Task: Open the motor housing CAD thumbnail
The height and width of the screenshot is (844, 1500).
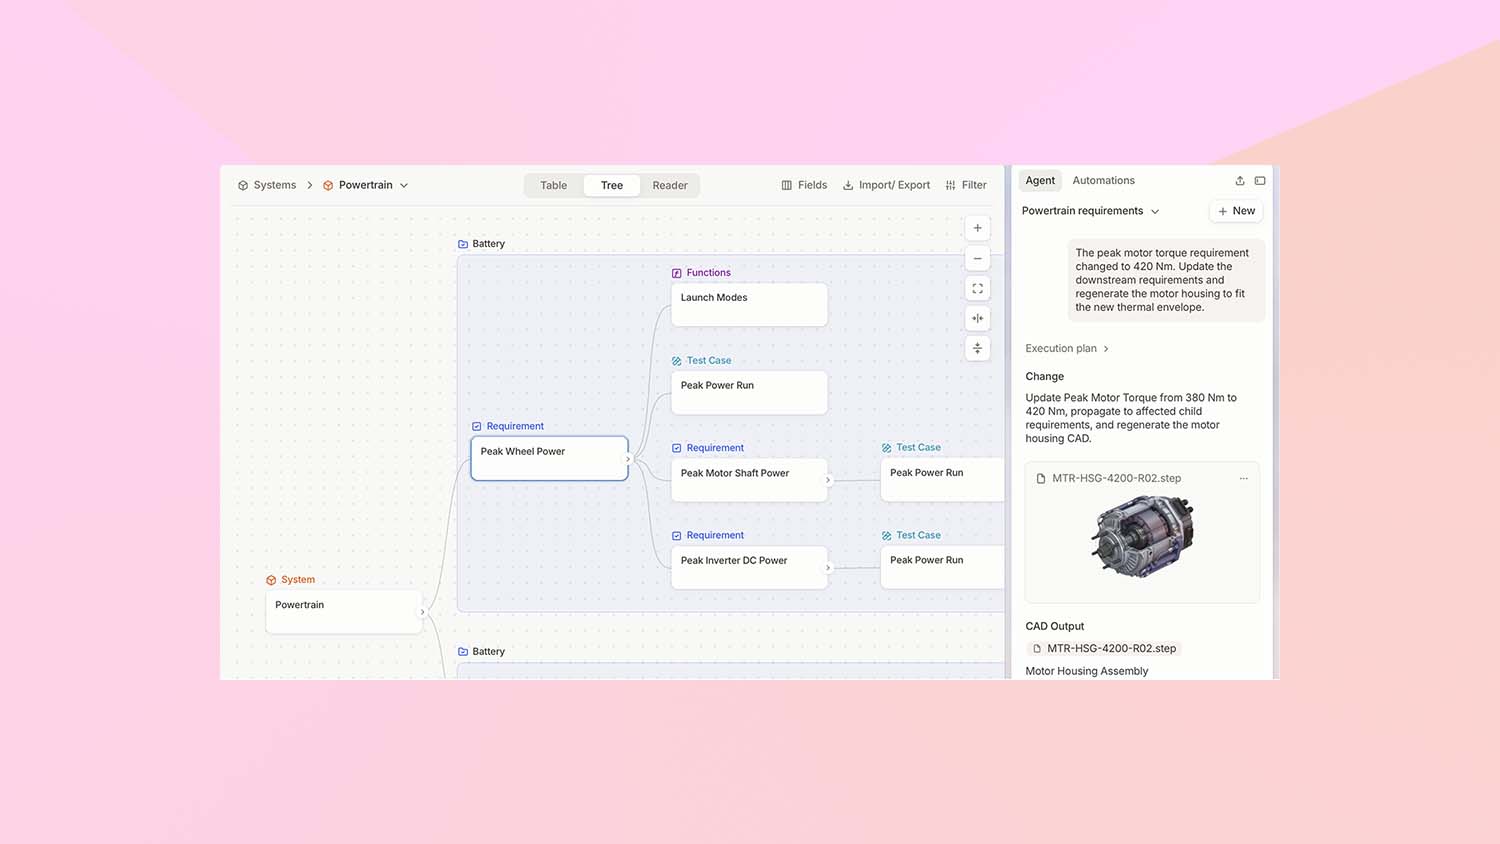Action: [1143, 538]
